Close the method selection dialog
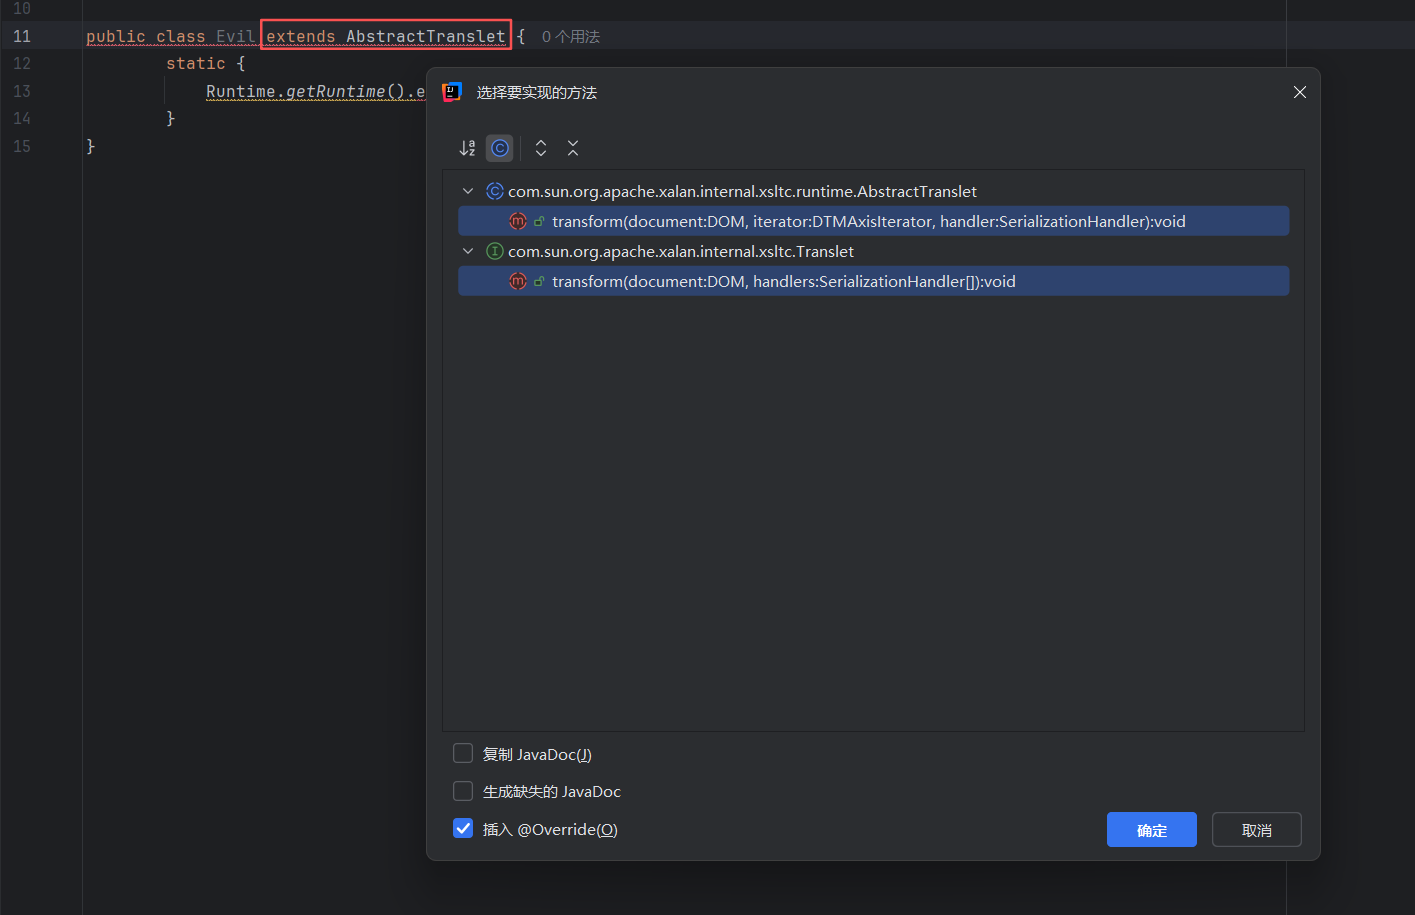 click(x=1299, y=92)
